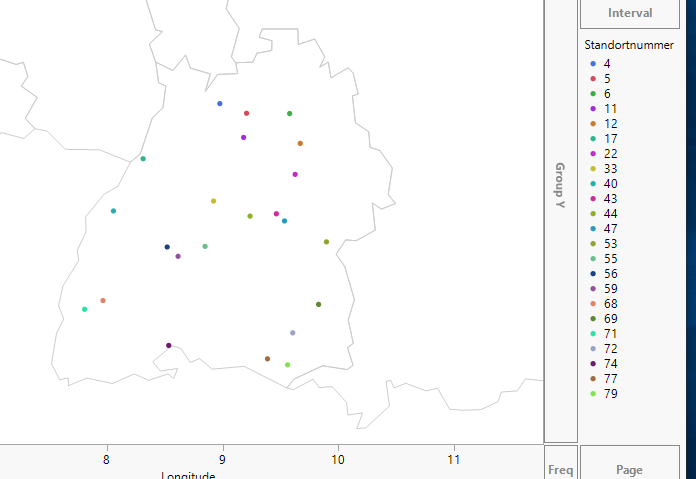
Task: Click legend item labeled 33
Action: 603,169
